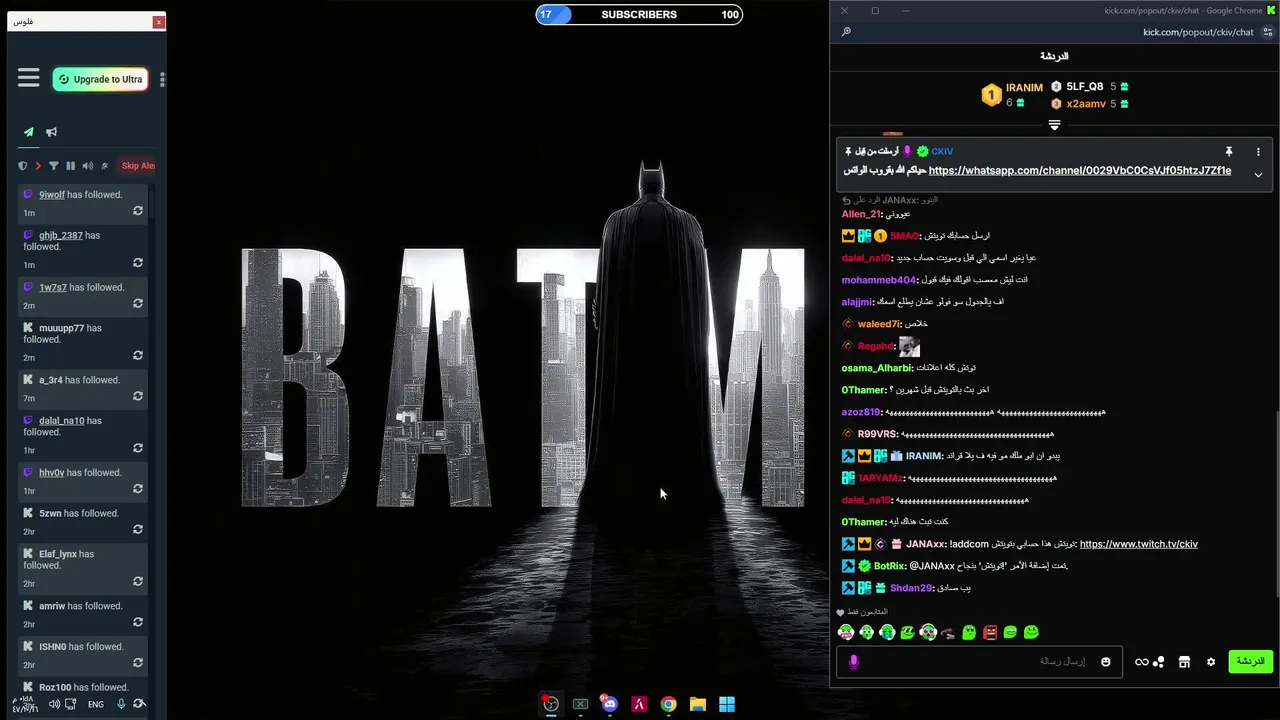This screenshot has width=1280, height=720.
Task: Open the filter funnel for alerts
Action: tap(54, 166)
